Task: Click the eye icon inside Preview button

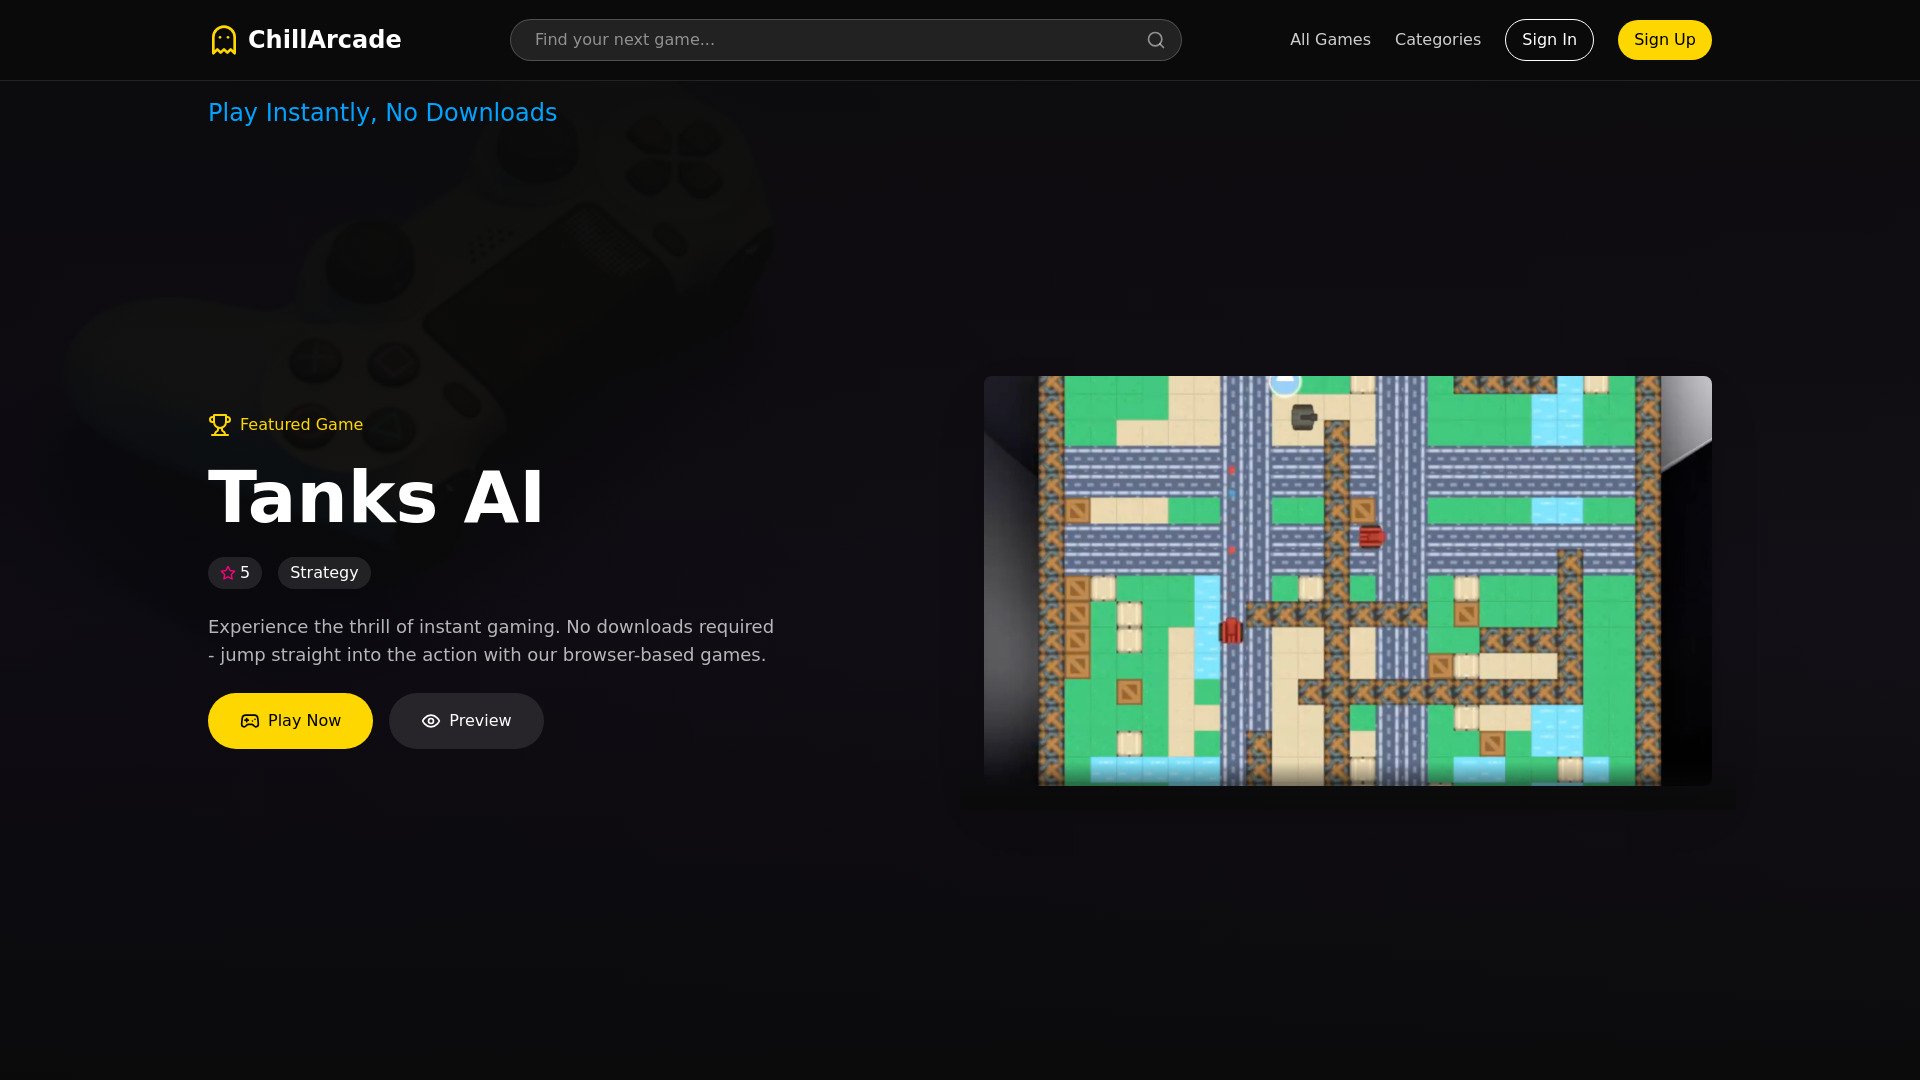Action: click(x=431, y=720)
